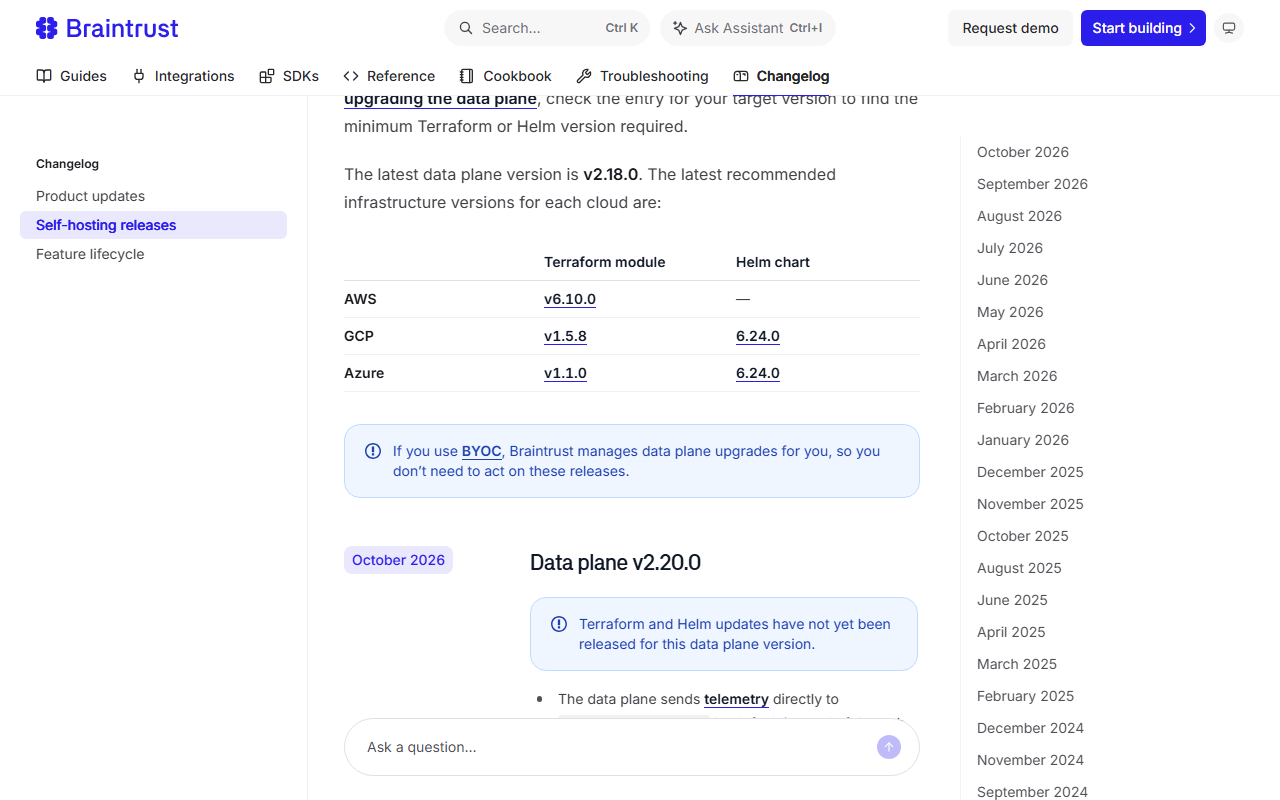
Task: Open the telemetry link
Action: 736,699
